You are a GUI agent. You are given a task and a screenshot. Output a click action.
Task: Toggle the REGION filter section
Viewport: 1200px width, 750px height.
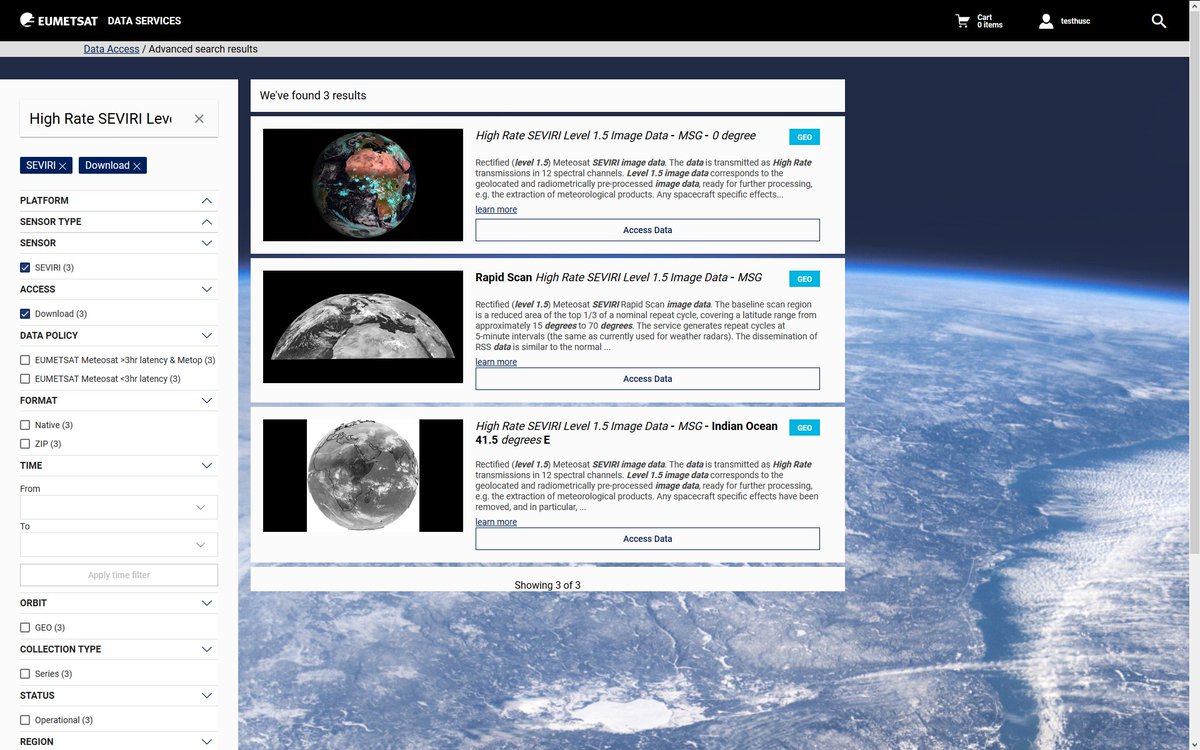click(119, 742)
